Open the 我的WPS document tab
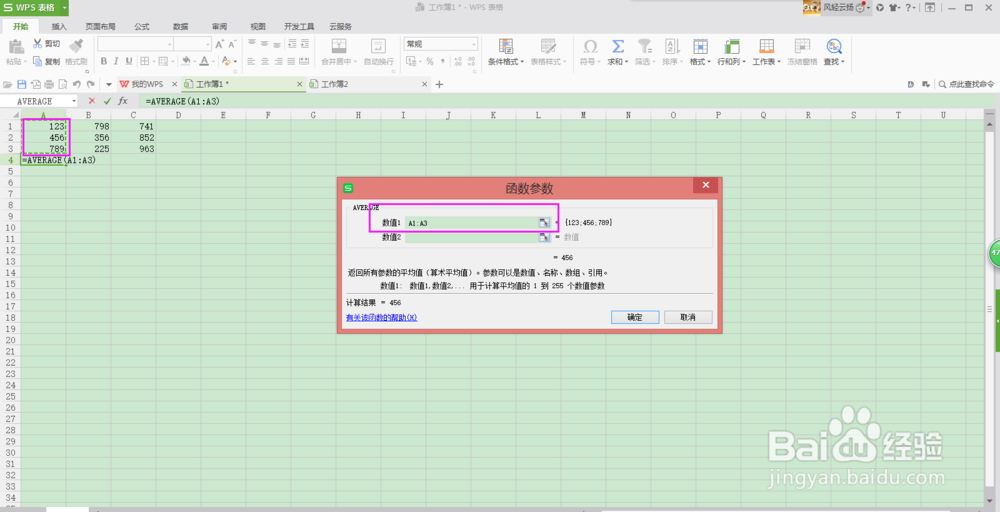Viewport: 1000px width, 512px height. tap(147, 84)
